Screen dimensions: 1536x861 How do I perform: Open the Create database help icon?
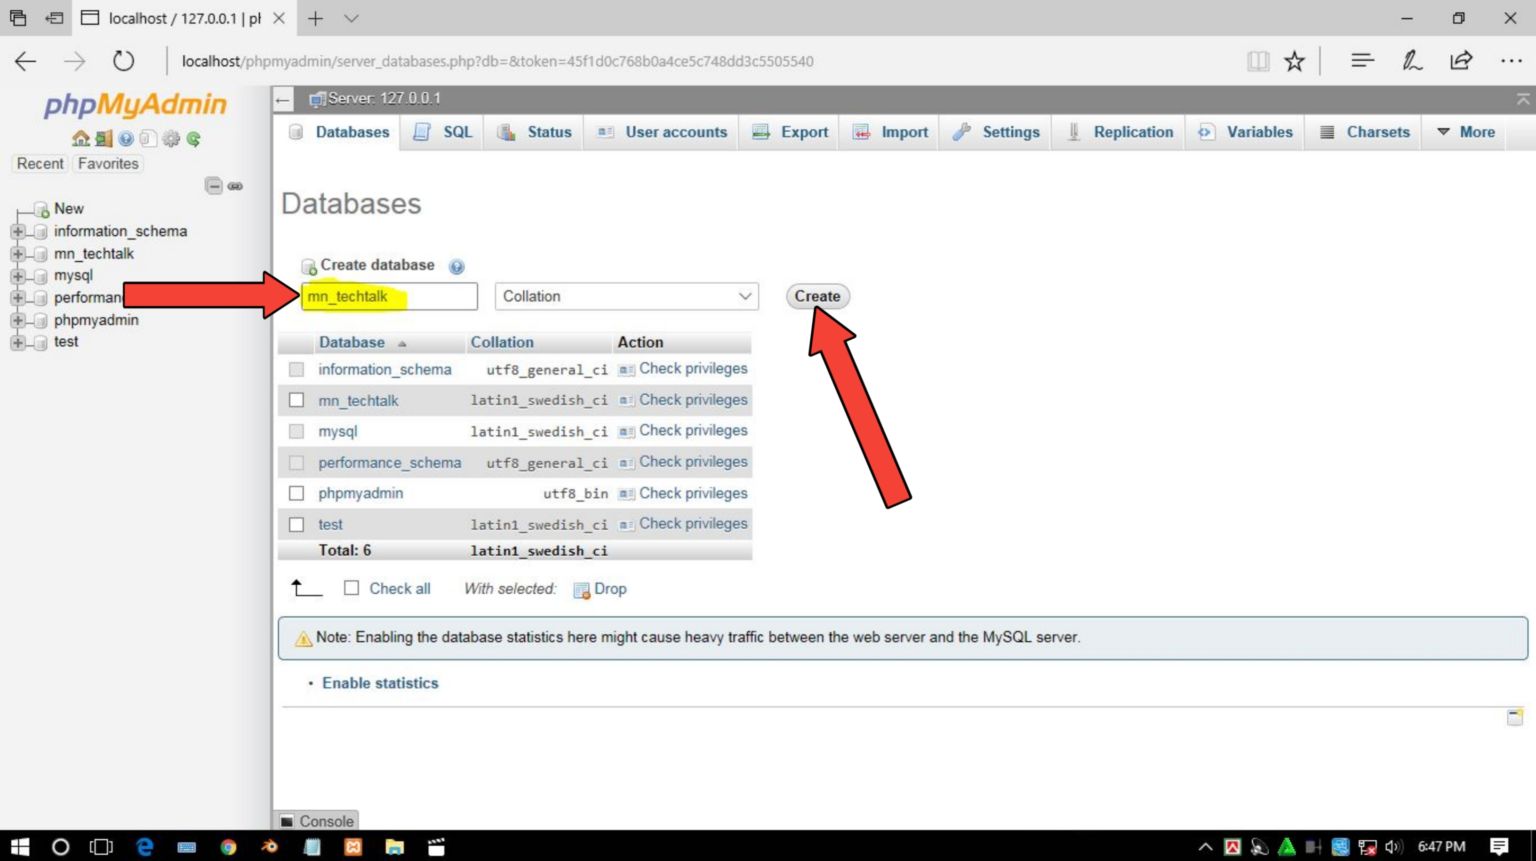[456, 266]
